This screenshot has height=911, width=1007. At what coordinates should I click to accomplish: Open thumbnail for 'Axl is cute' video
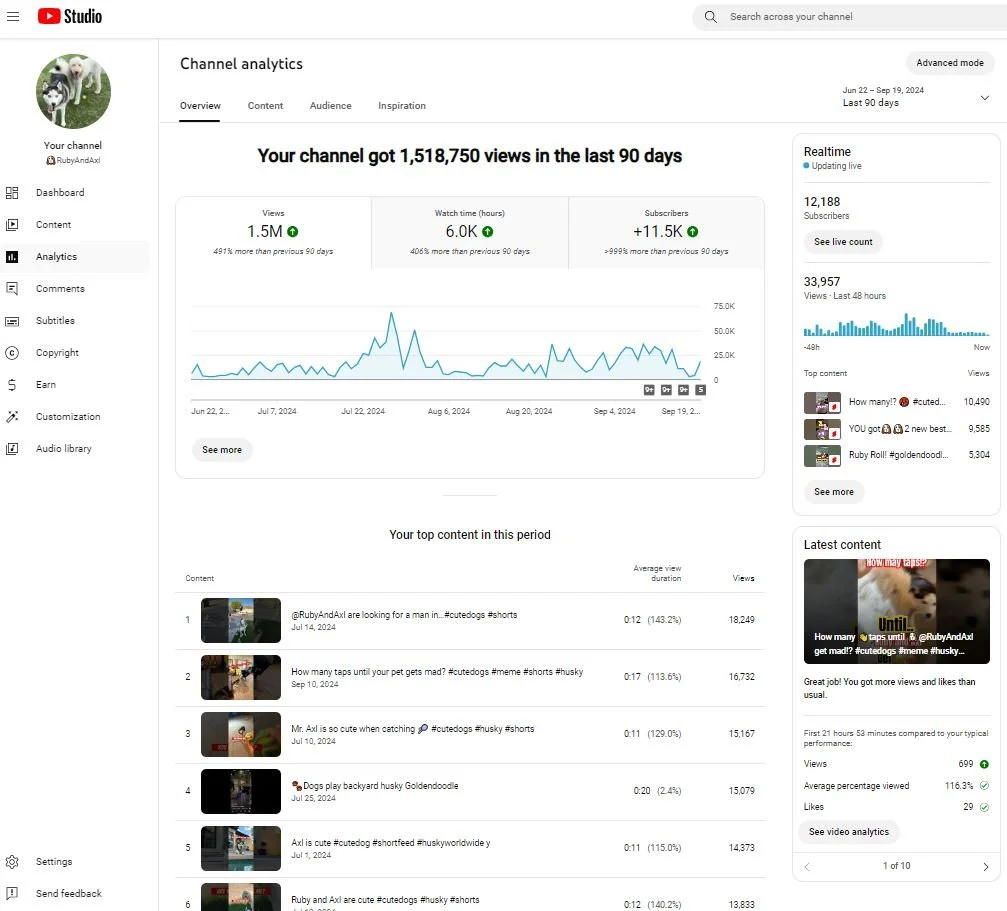tap(241, 848)
